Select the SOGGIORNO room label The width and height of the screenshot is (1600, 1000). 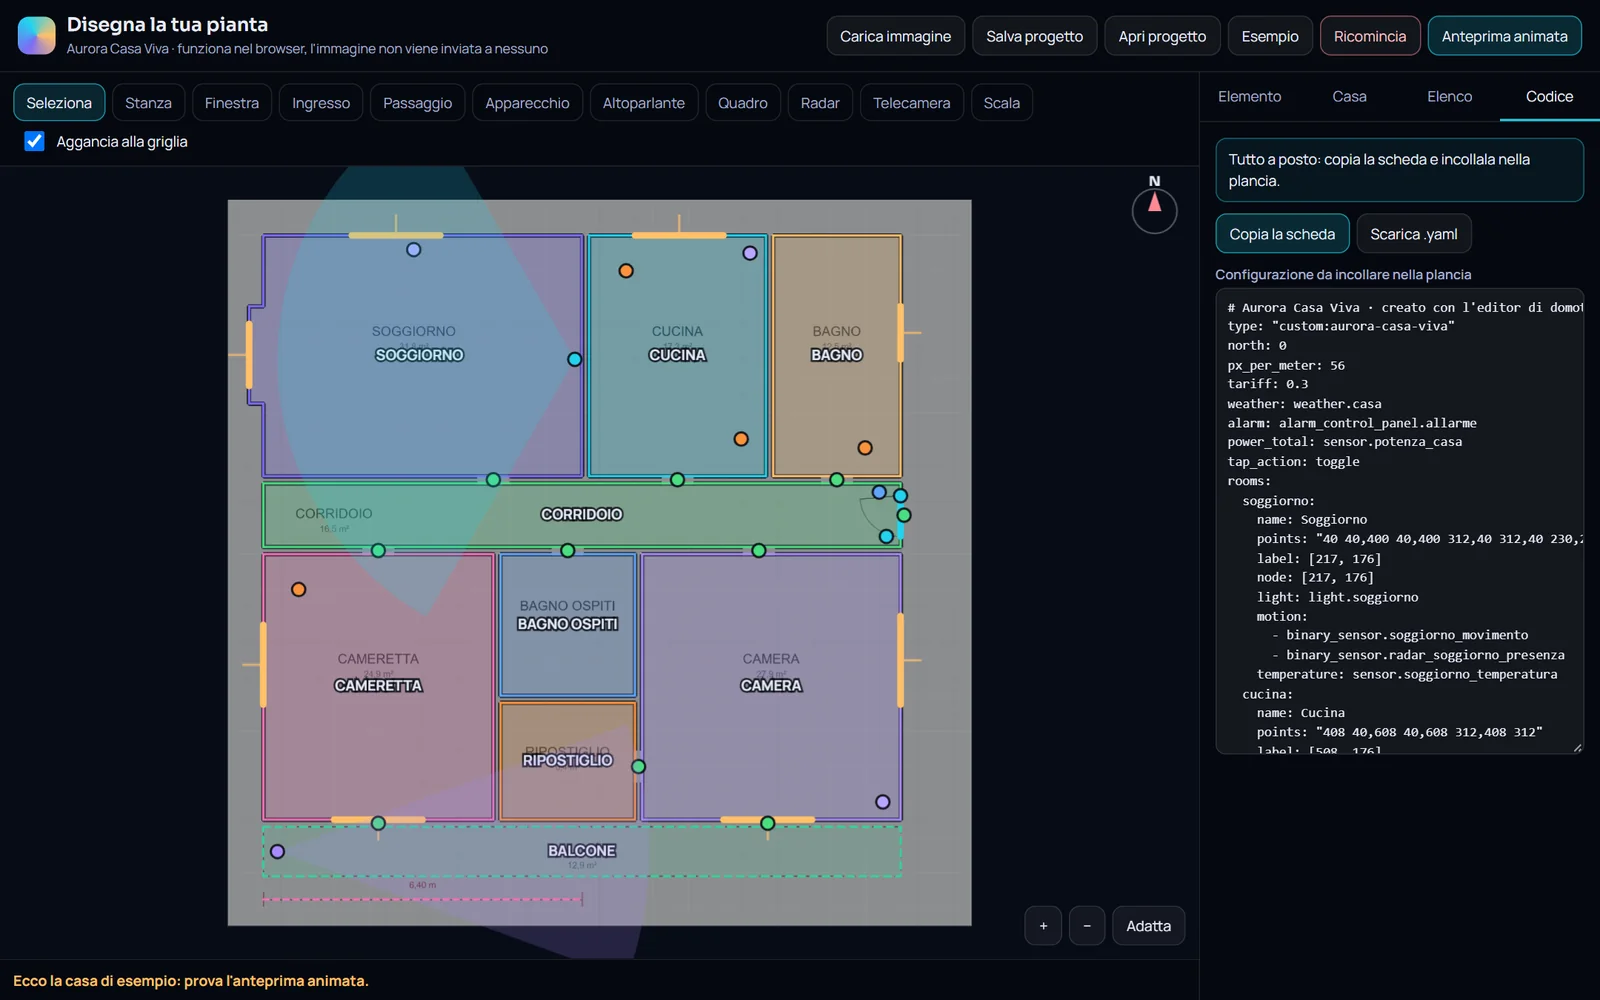[x=420, y=355]
